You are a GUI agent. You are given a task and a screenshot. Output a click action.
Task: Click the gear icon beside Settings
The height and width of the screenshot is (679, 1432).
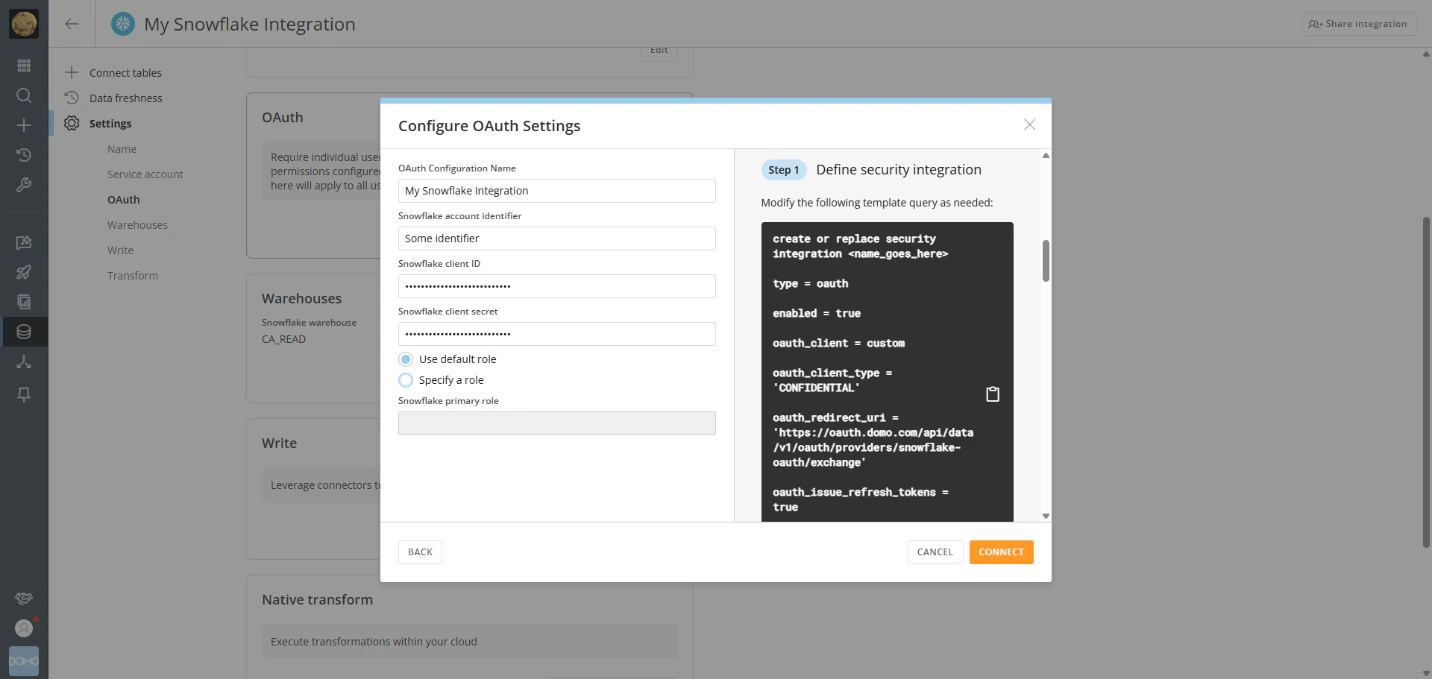71,124
